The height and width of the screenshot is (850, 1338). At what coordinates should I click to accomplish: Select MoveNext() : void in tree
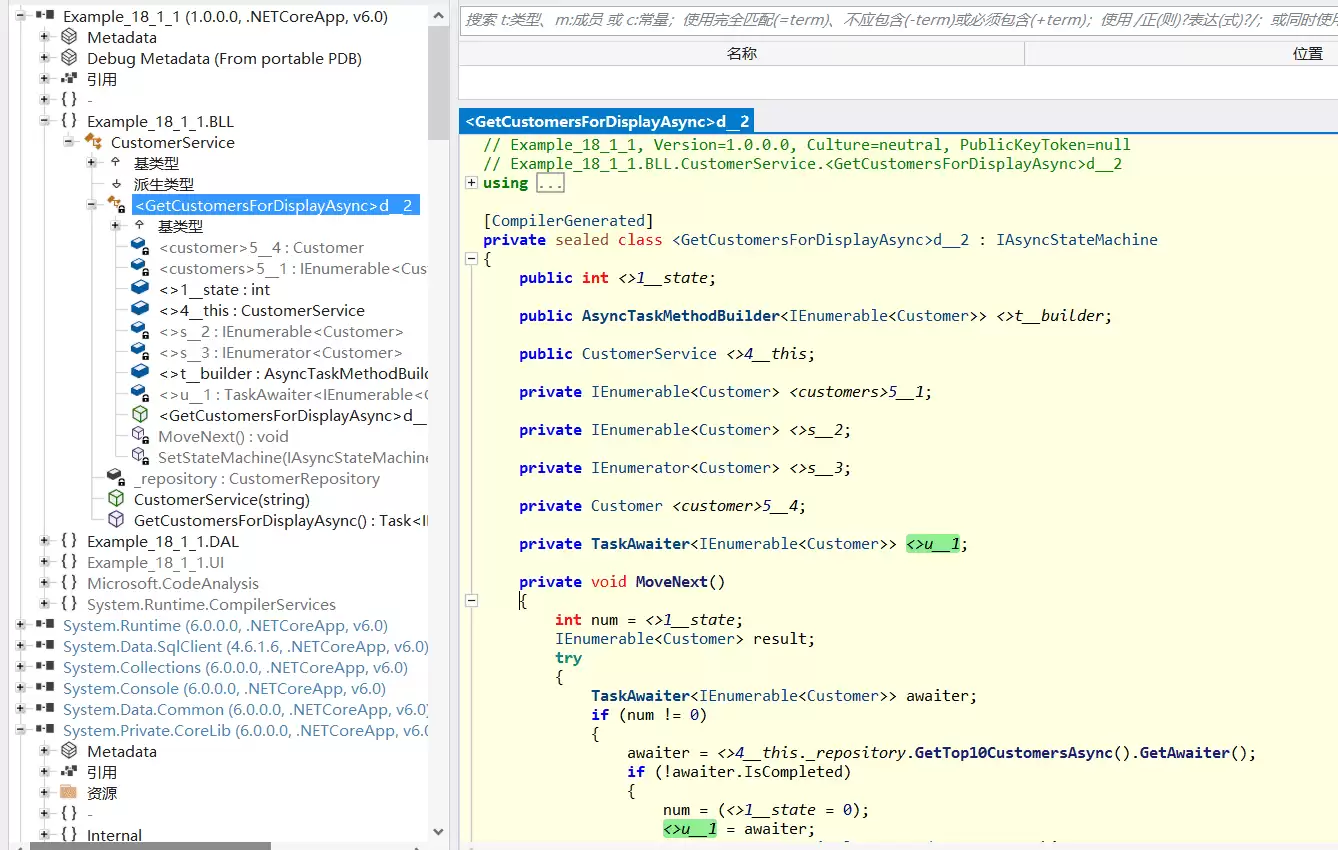point(223,436)
